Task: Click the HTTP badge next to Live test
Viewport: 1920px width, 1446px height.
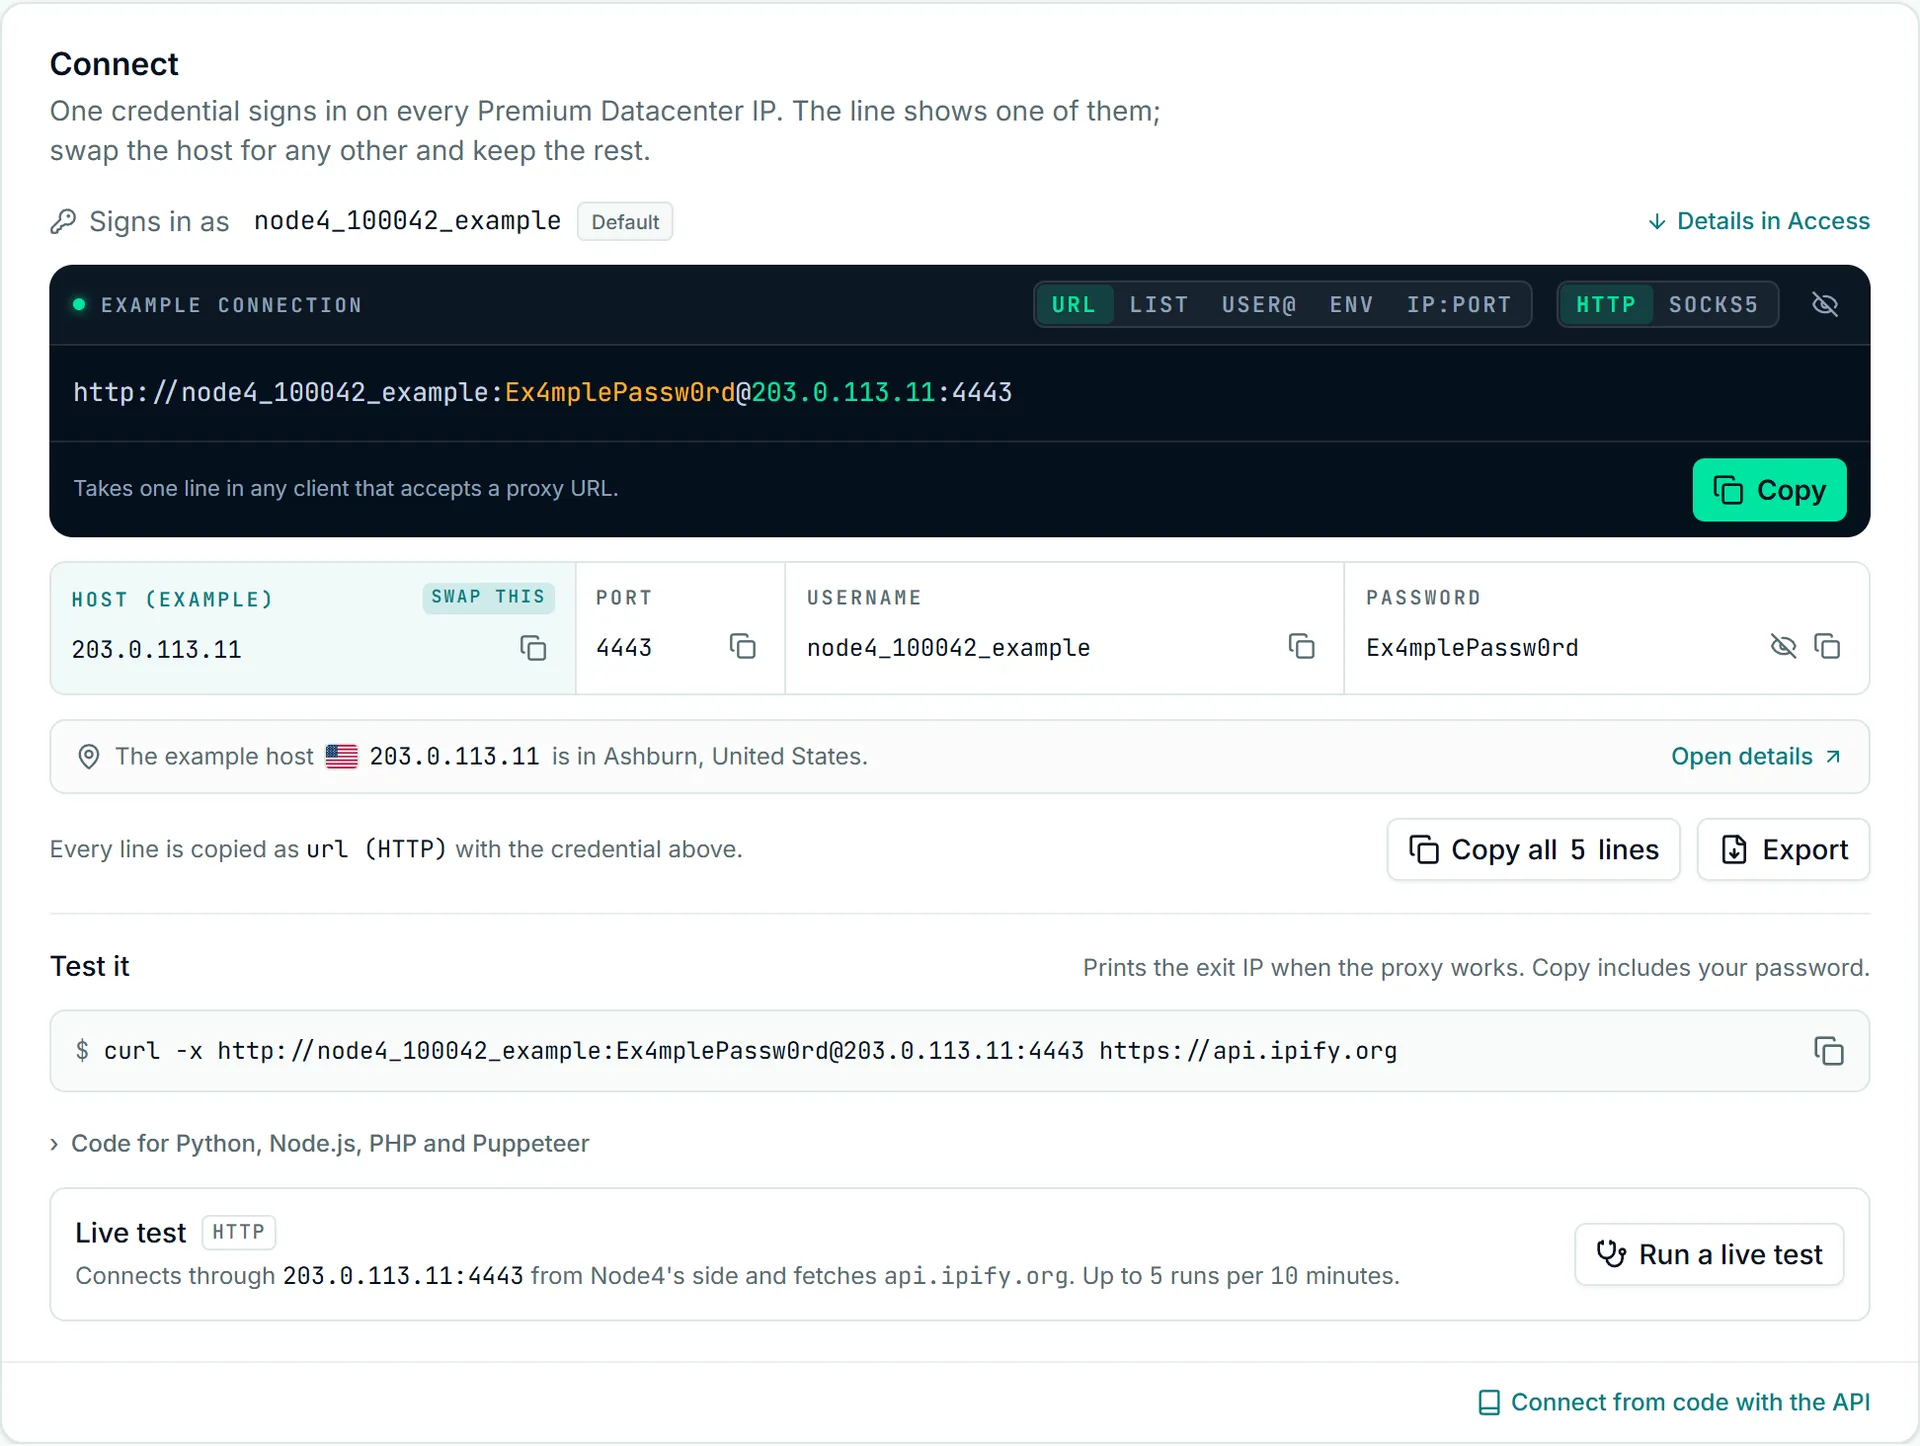Action: click(238, 1232)
